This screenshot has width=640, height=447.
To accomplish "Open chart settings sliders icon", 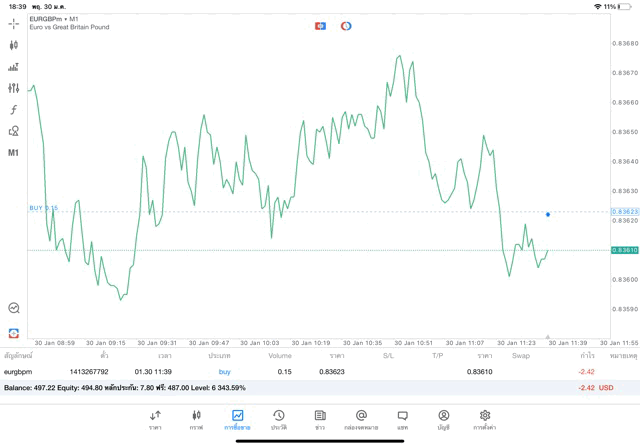I will click(x=13, y=88).
